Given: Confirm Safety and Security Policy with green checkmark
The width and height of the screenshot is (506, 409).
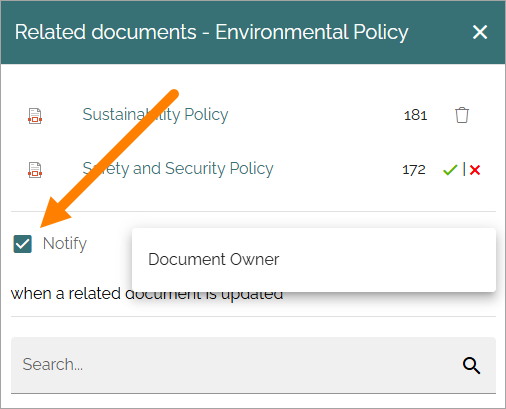Looking at the screenshot, I should (x=450, y=170).
